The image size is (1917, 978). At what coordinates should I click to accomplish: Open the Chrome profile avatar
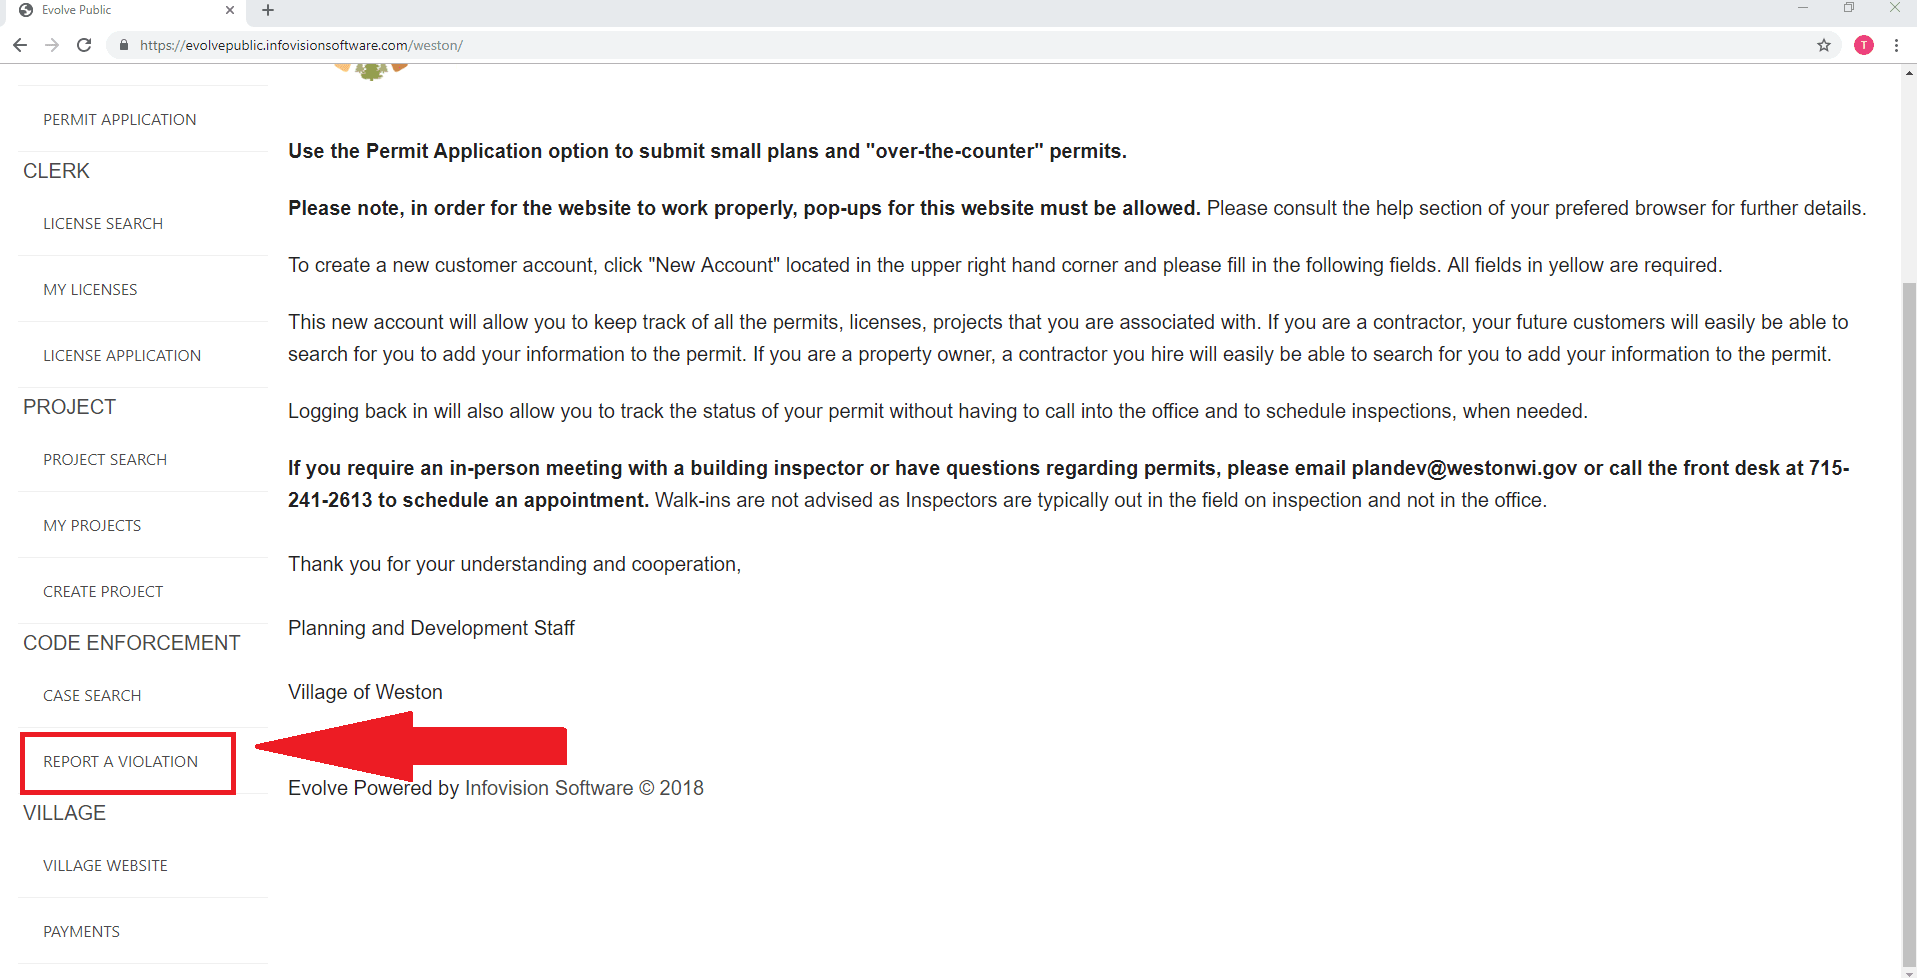pos(1864,45)
